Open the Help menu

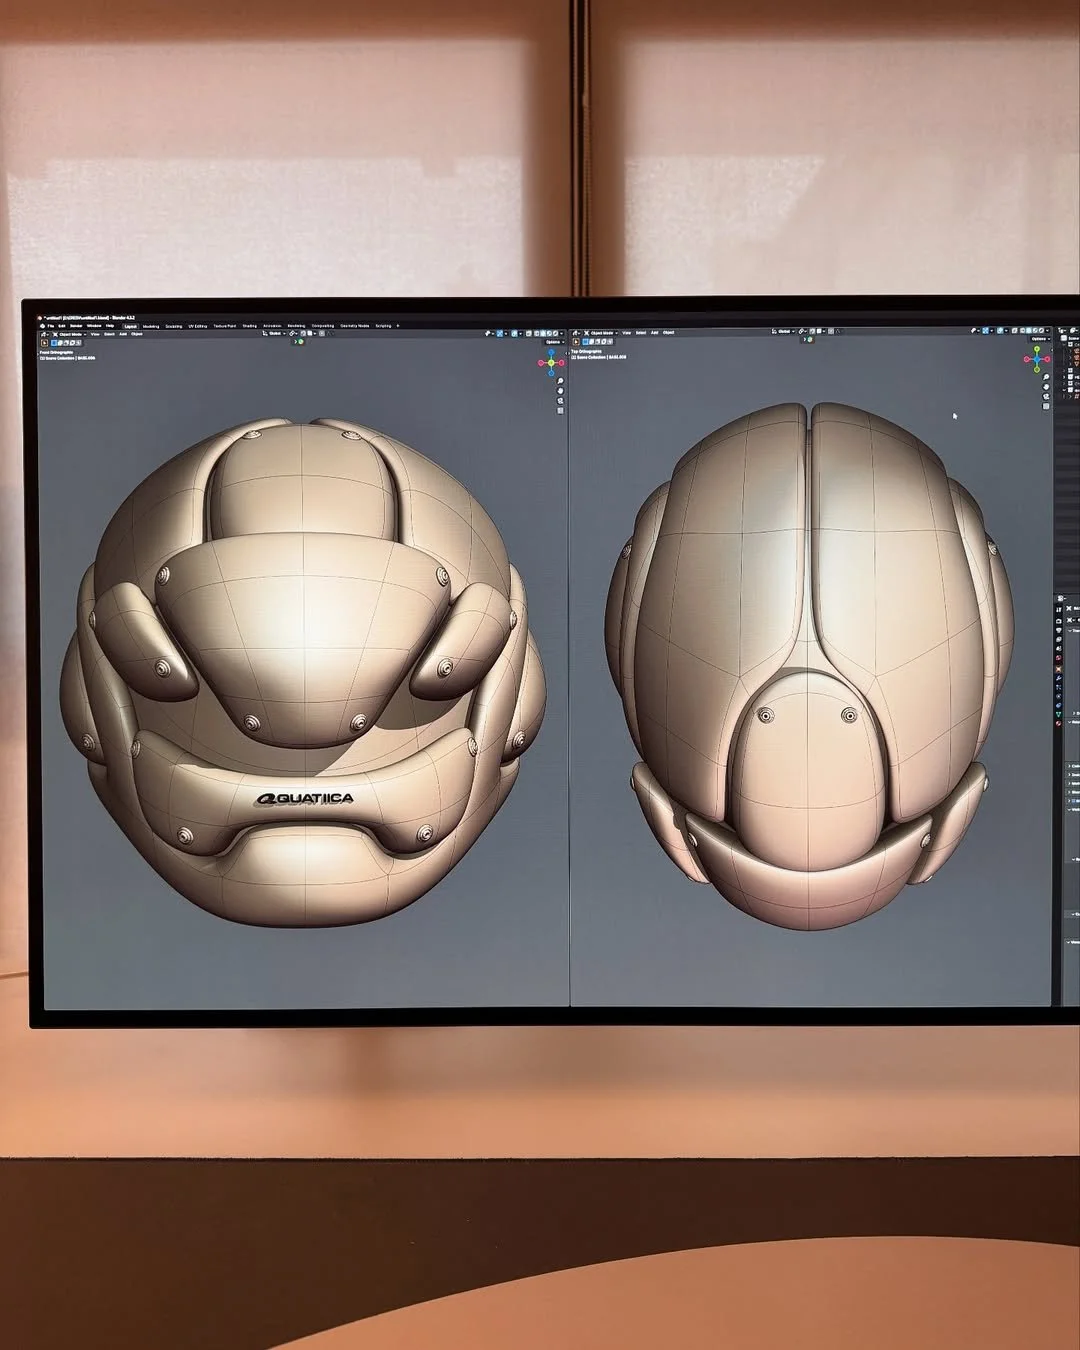point(110,326)
